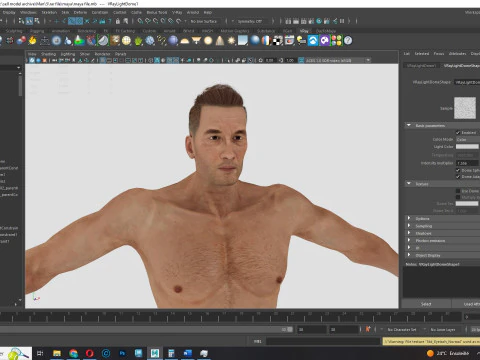Screen dimensions: 480x360
Task: Open the blue Chaos cloud shelf icon
Action: click(x=313, y=41)
